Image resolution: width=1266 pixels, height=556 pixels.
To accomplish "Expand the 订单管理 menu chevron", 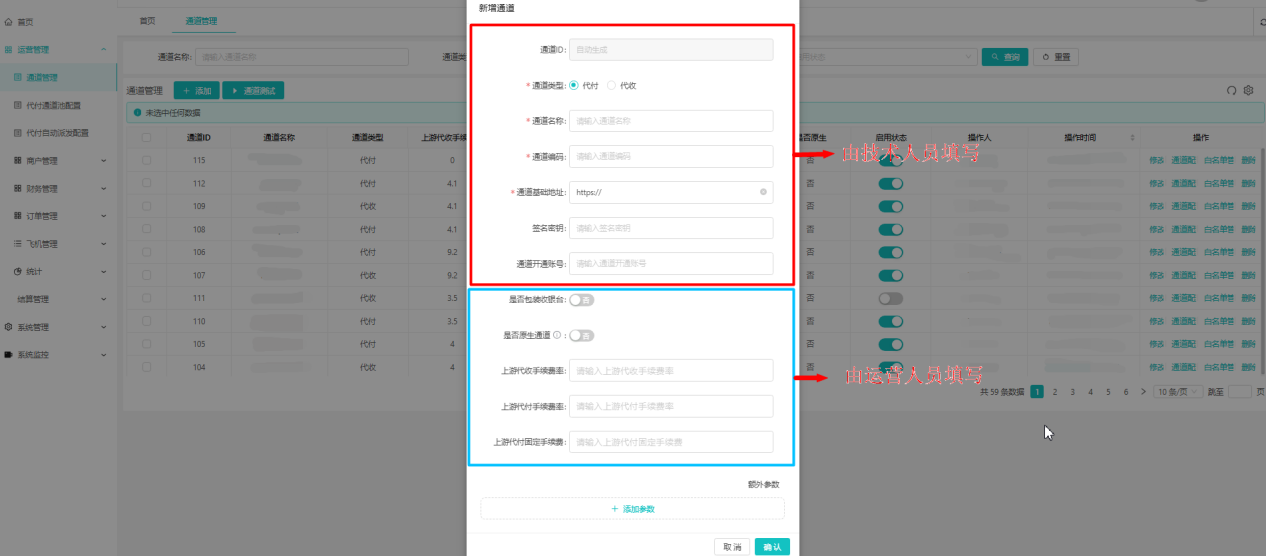I will [104, 216].
